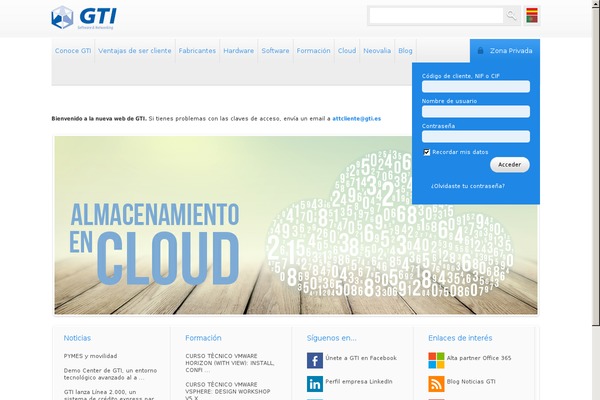The height and width of the screenshot is (400, 600).
Task: Click the attcliente@gti.es email link
Action: click(x=356, y=119)
